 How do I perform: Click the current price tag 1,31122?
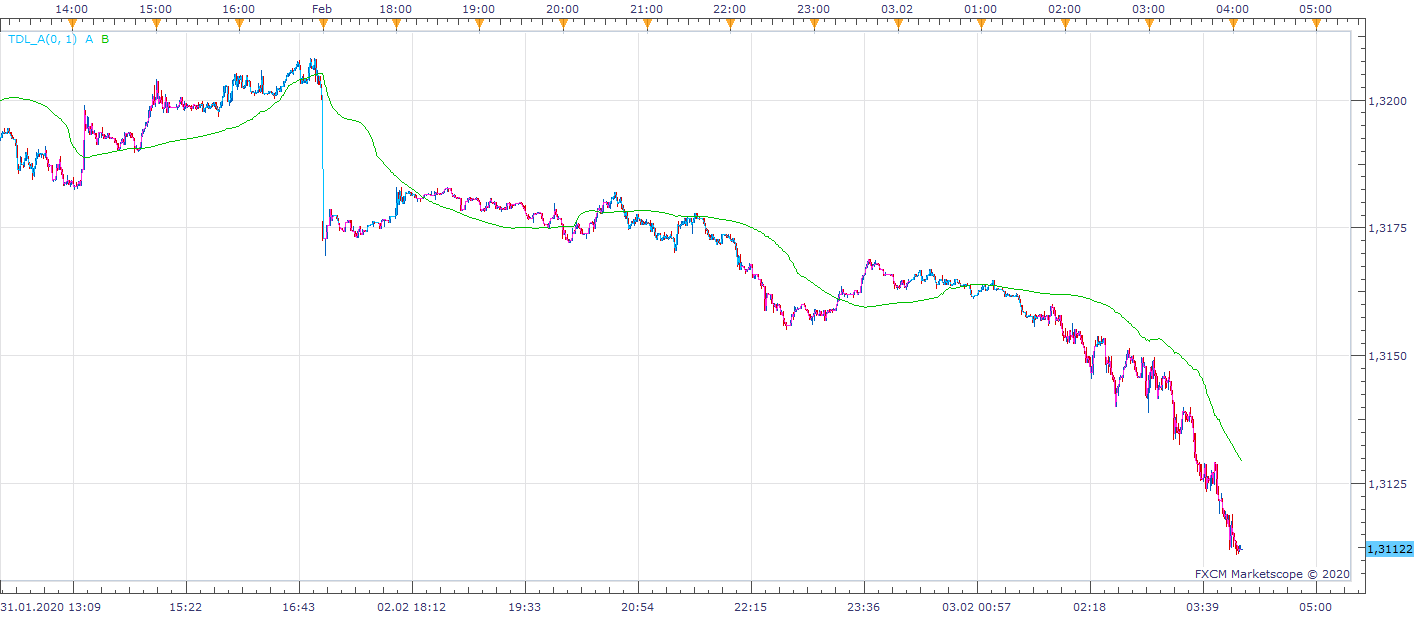point(1388,548)
